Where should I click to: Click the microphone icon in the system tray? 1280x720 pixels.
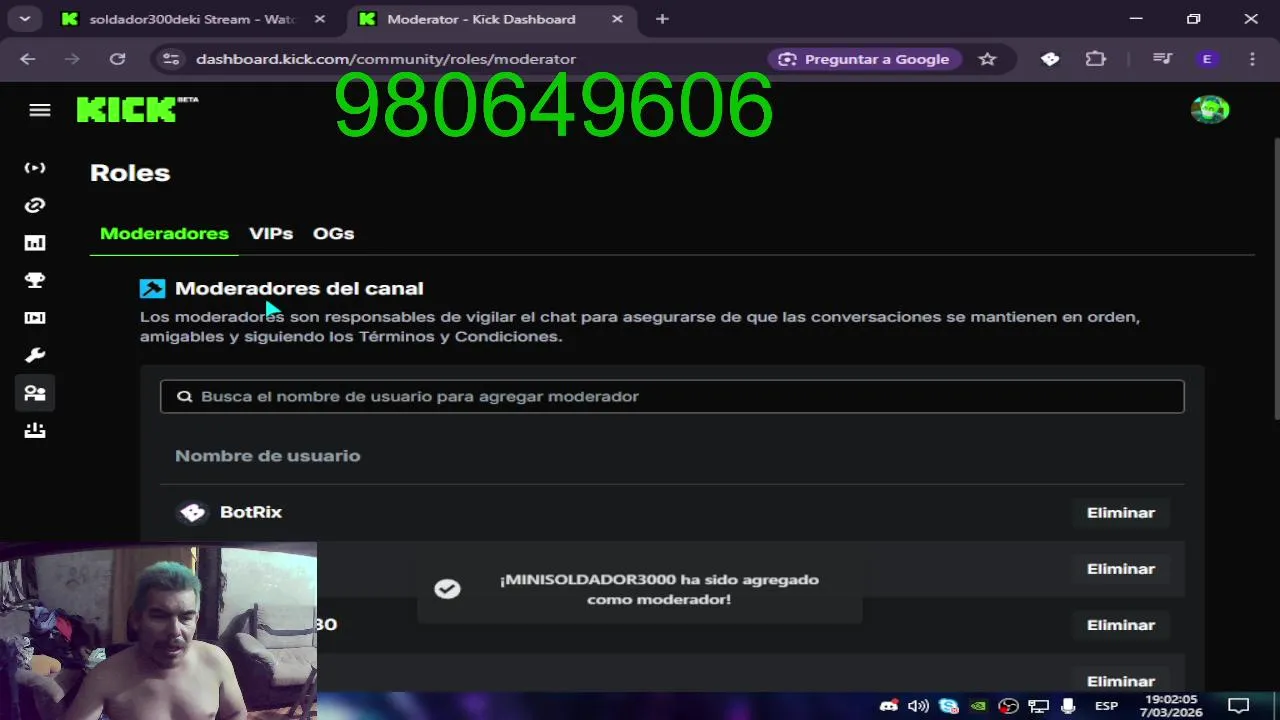pyautogui.click(x=1068, y=706)
